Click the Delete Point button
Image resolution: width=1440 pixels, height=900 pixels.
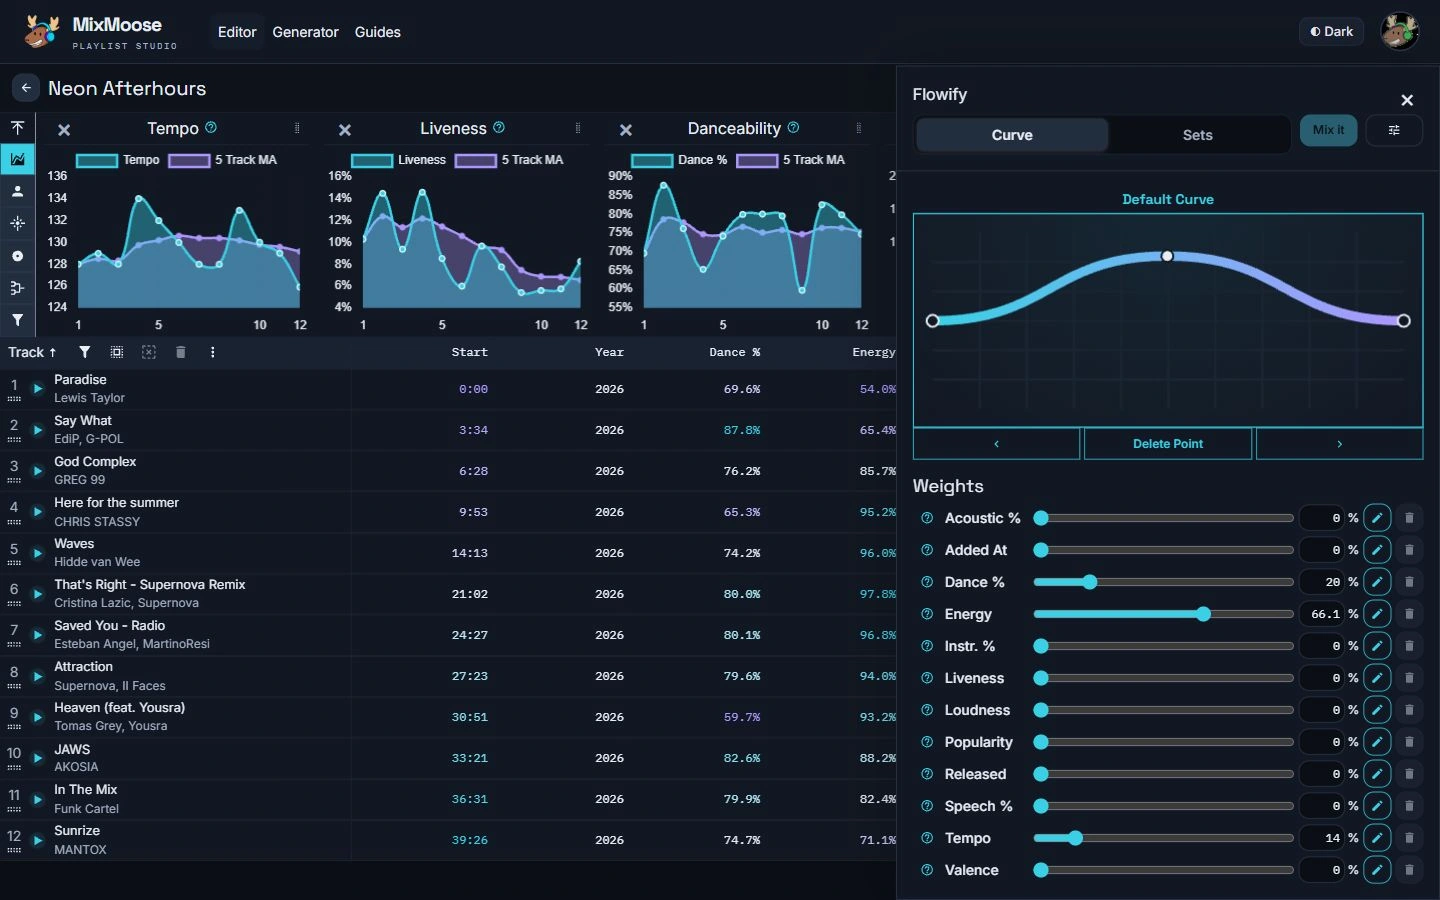[x=1168, y=444]
